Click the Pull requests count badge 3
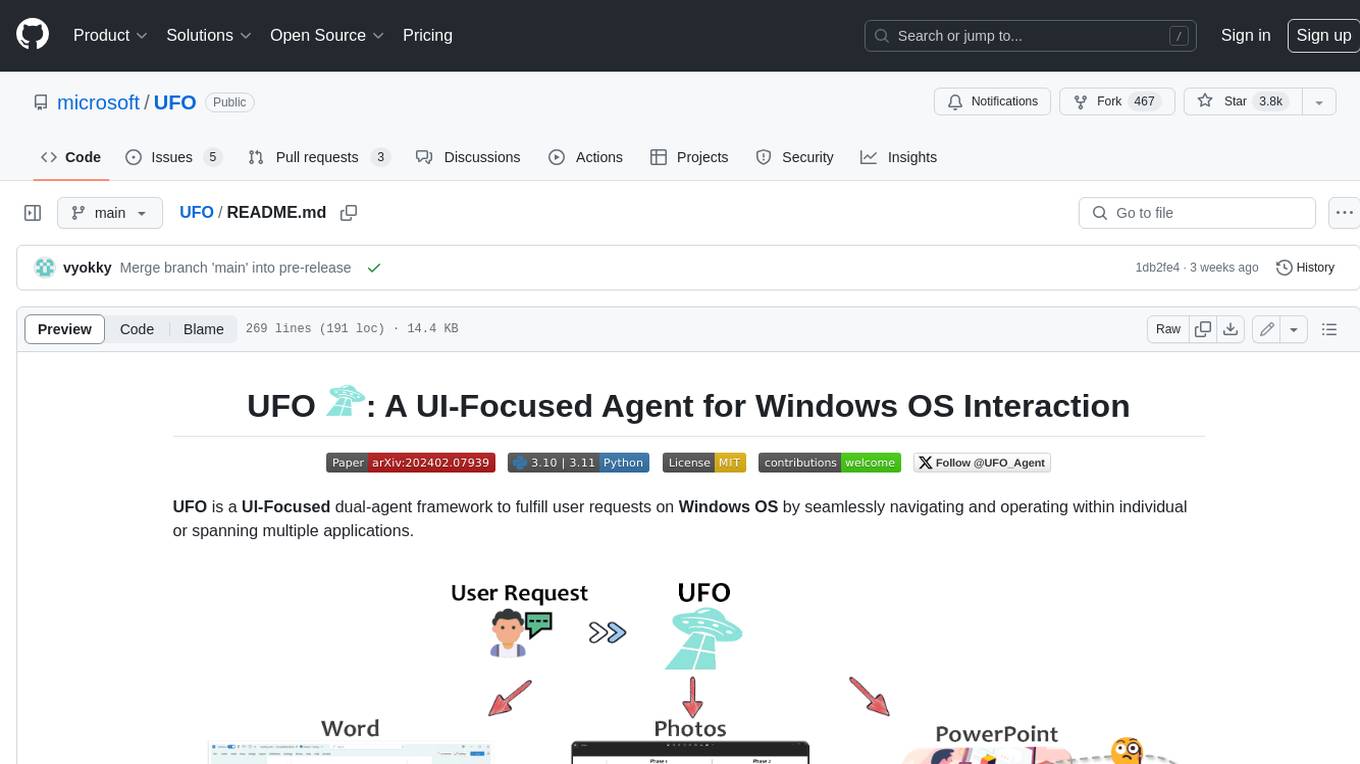1360x764 pixels. click(x=380, y=157)
